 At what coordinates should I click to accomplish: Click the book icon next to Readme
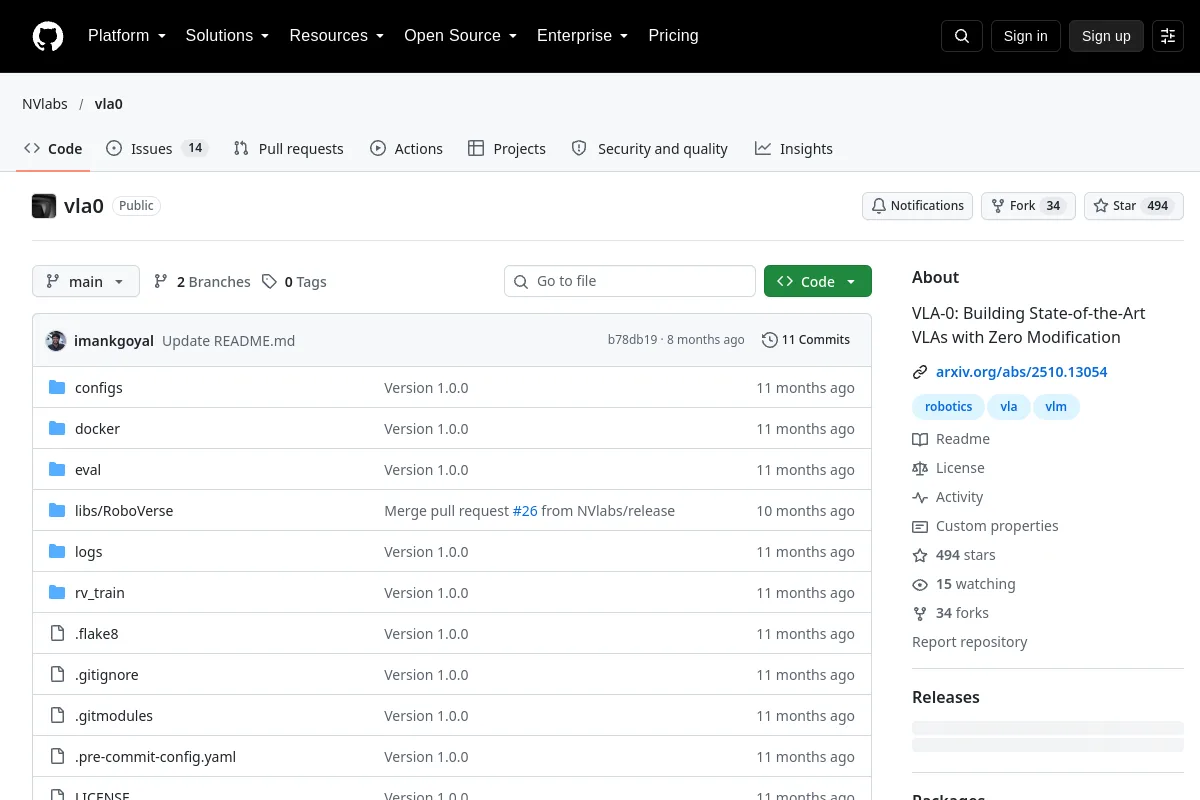920,439
